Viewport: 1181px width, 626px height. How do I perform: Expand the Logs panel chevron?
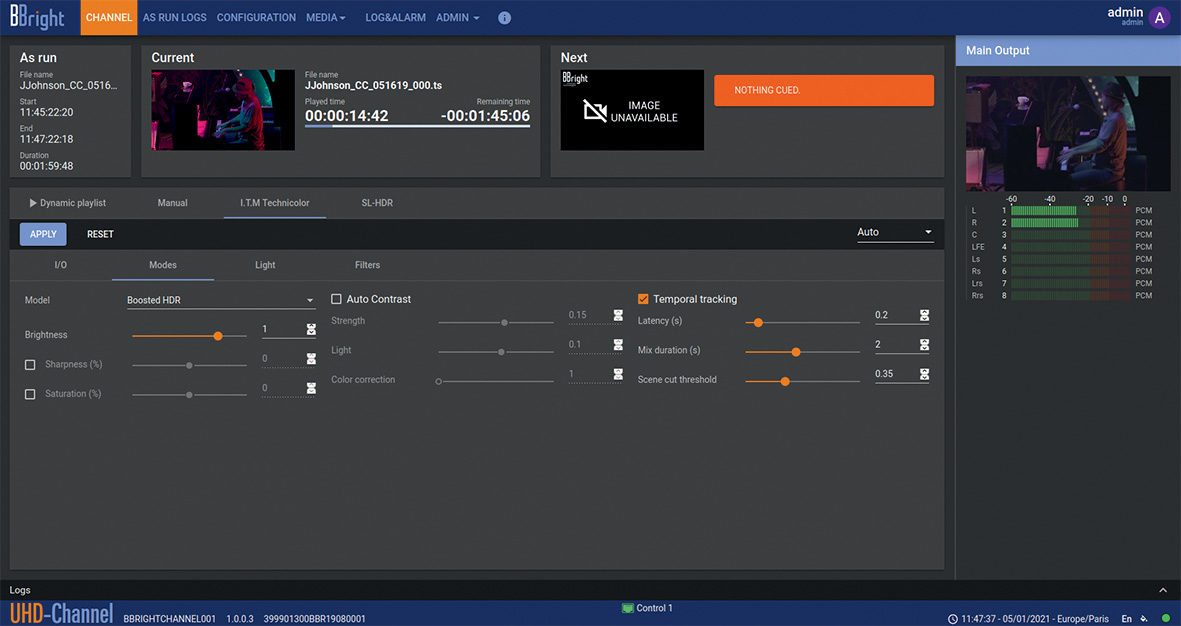1162,591
